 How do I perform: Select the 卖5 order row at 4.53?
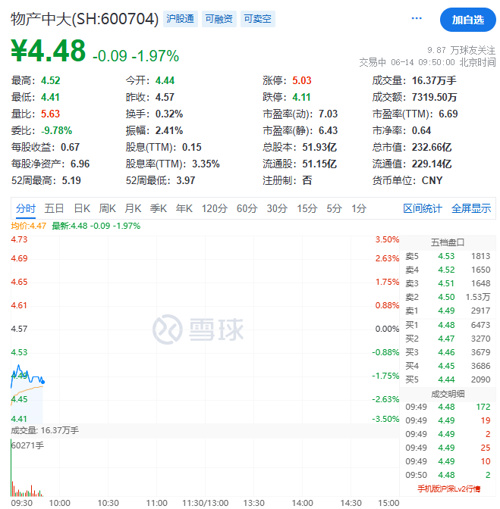point(448,256)
